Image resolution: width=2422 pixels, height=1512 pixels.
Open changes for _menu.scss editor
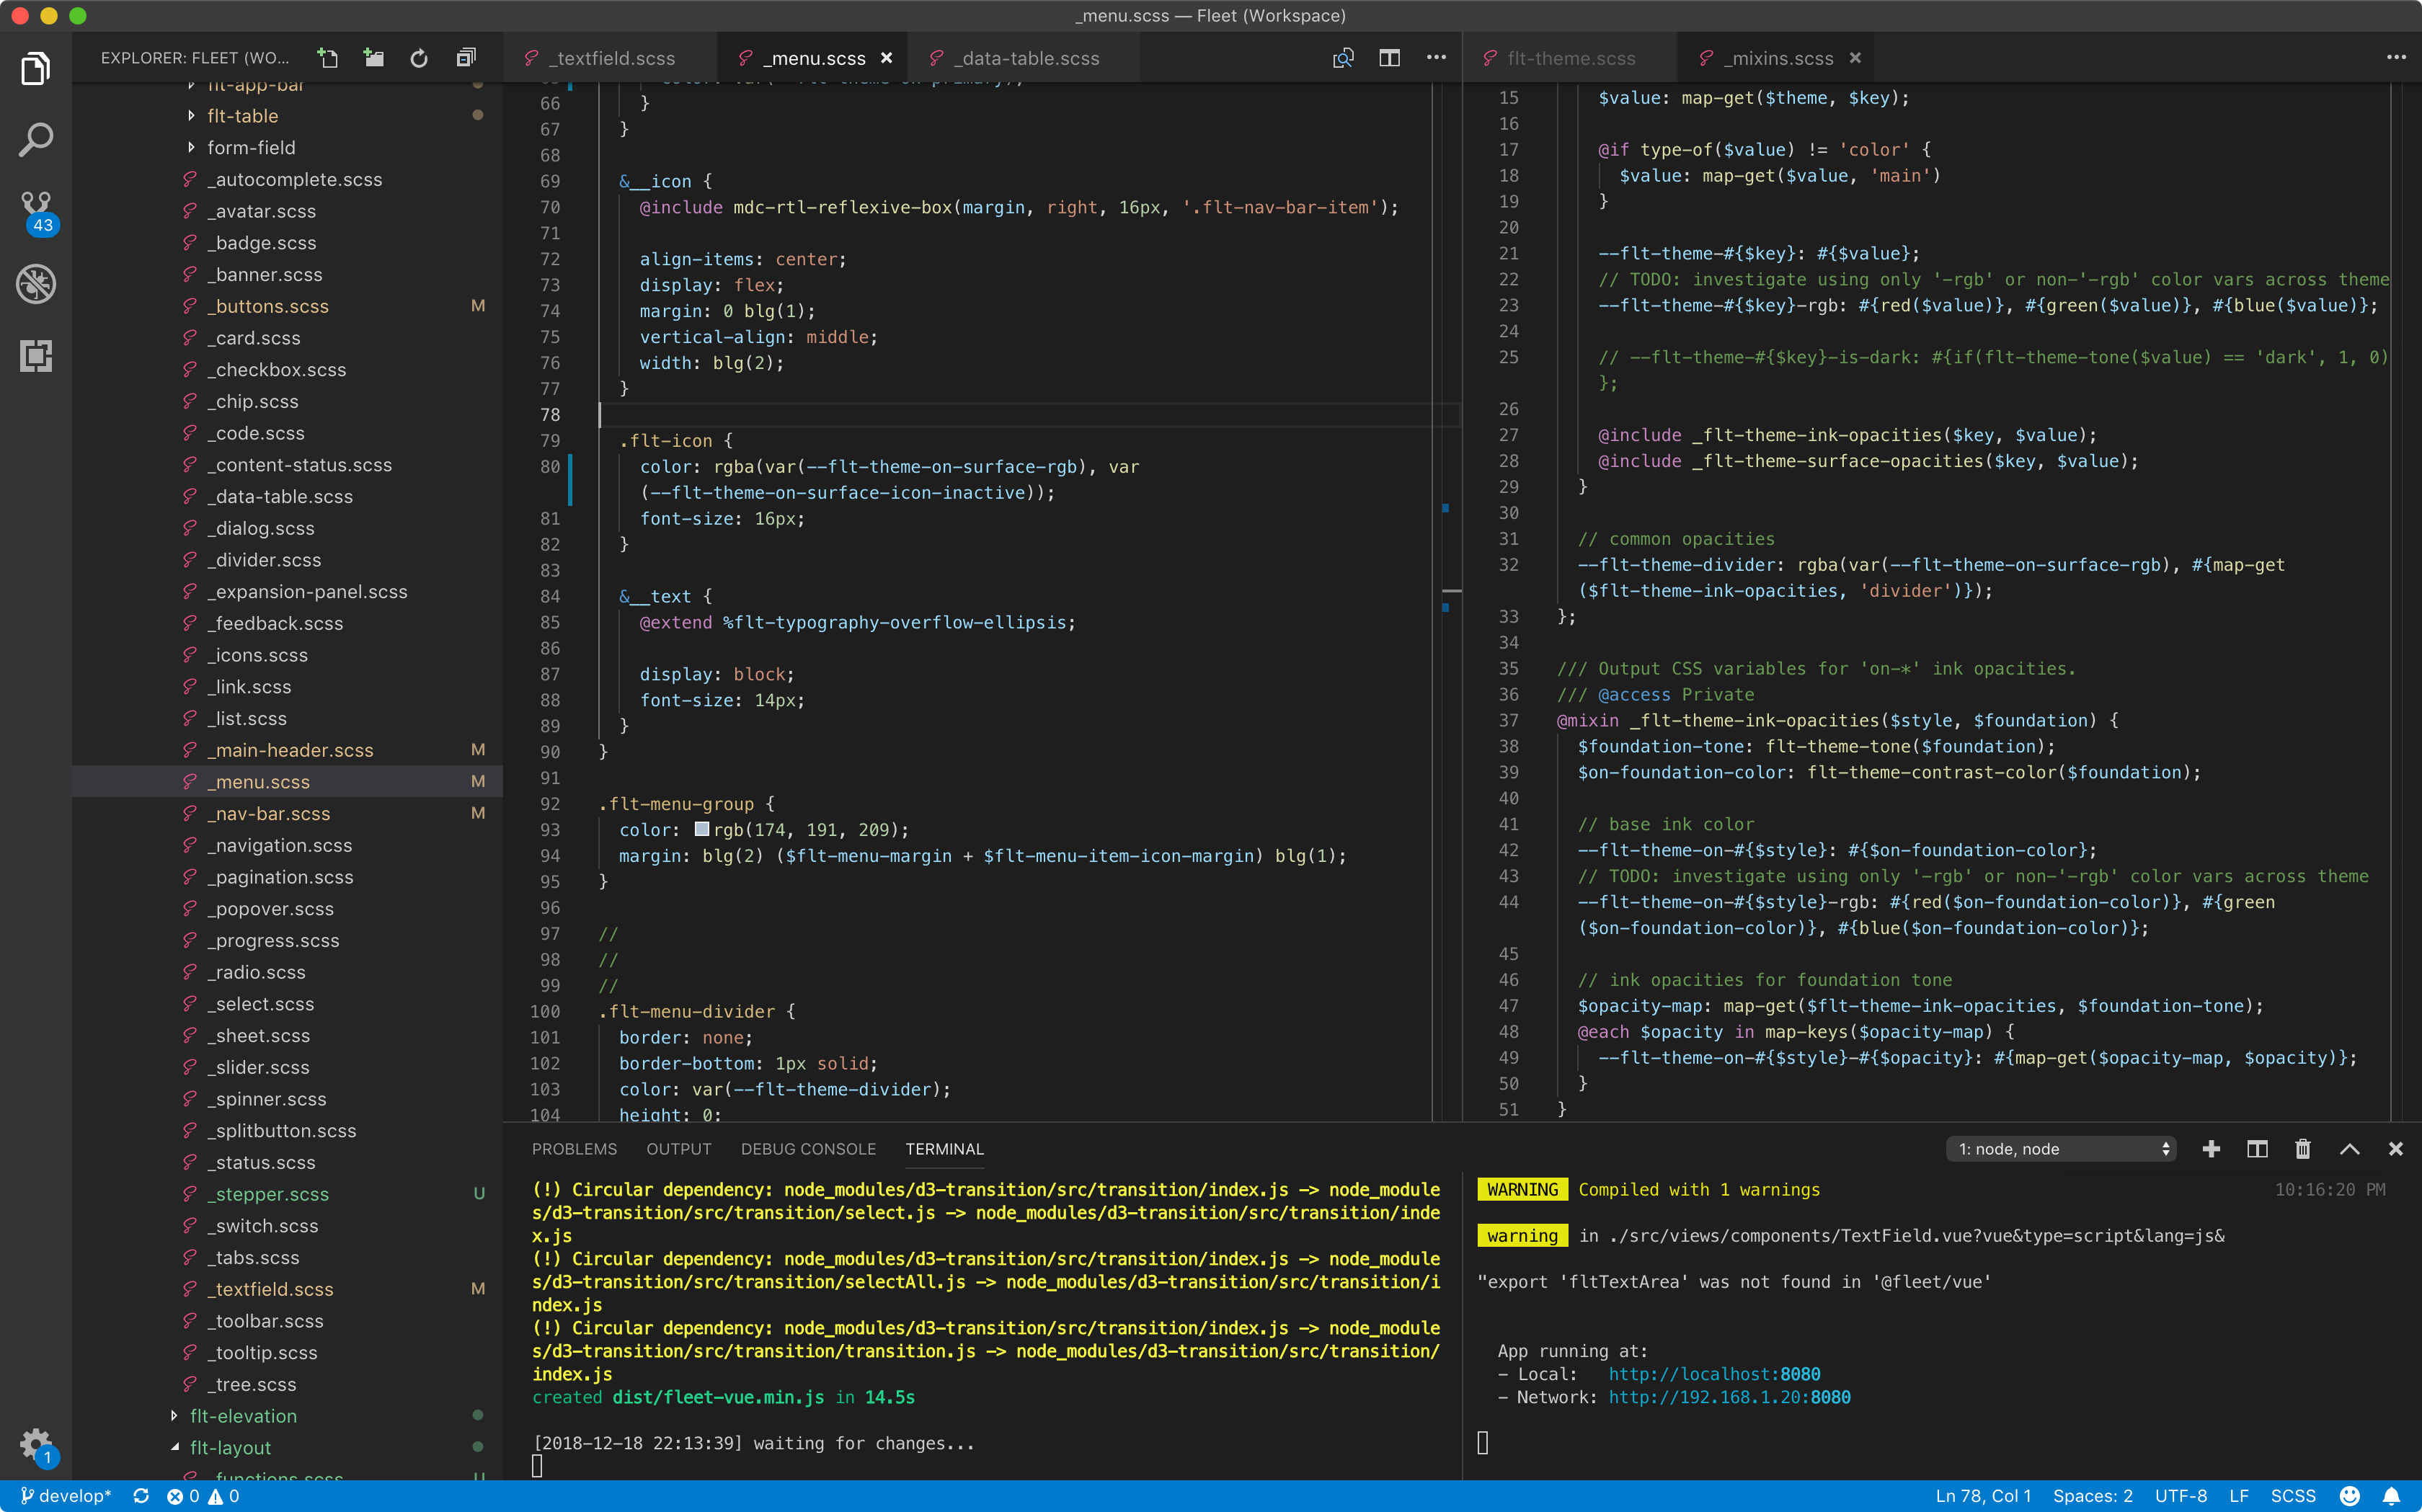click(1343, 58)
